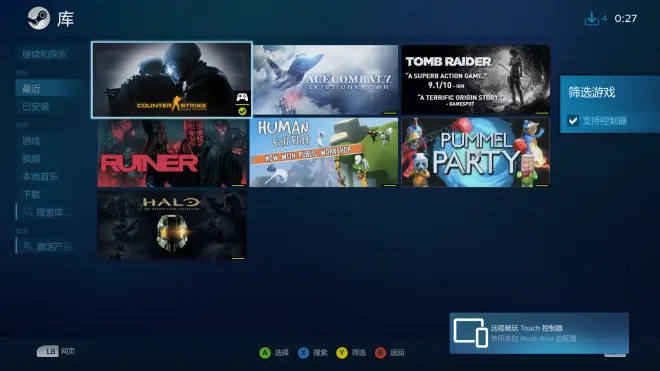Open 继续和探索 in the sidebar

point(45,54)
